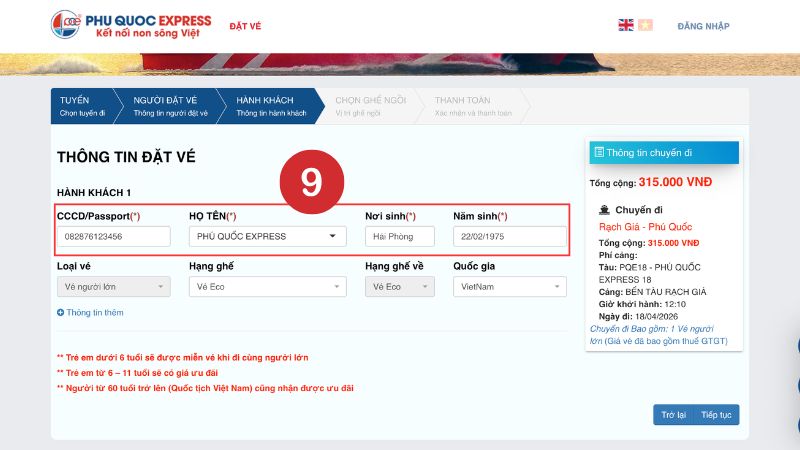Click the list icon in Thông tin chuyến đi header
Screen dimensions: 800x450
click(599, 152)
